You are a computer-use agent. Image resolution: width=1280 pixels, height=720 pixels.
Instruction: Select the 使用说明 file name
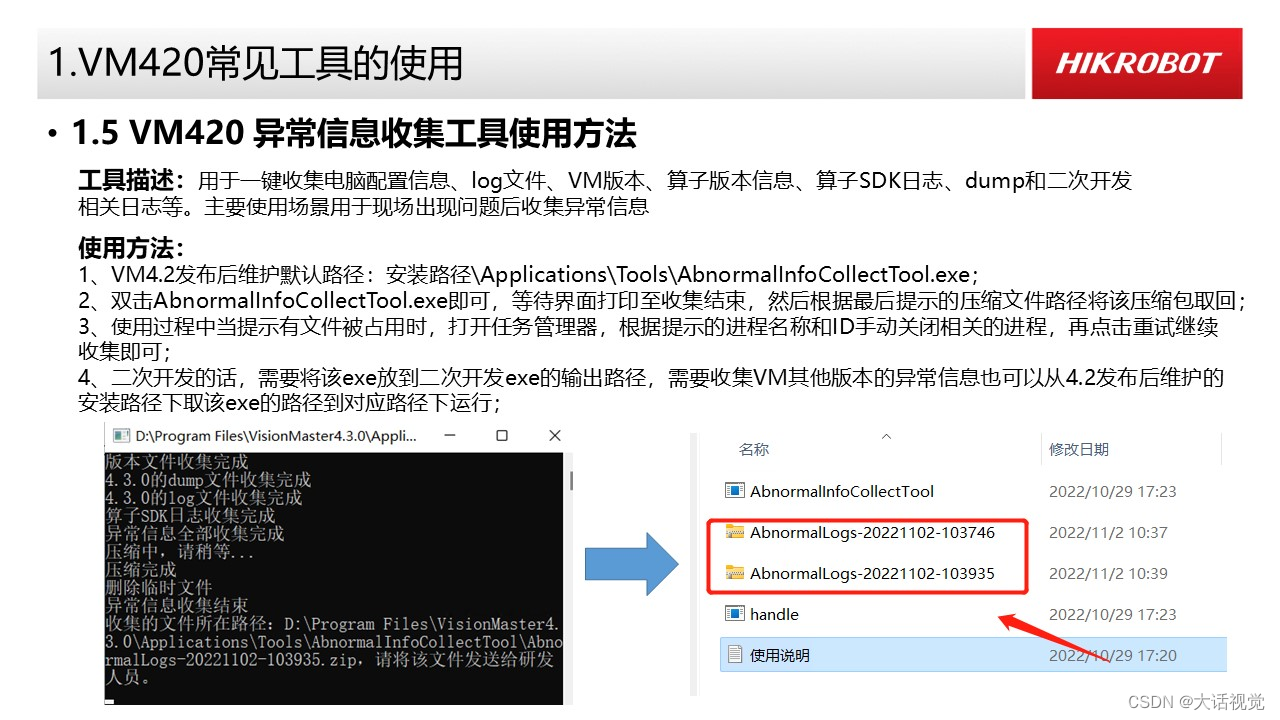point(780,655)
